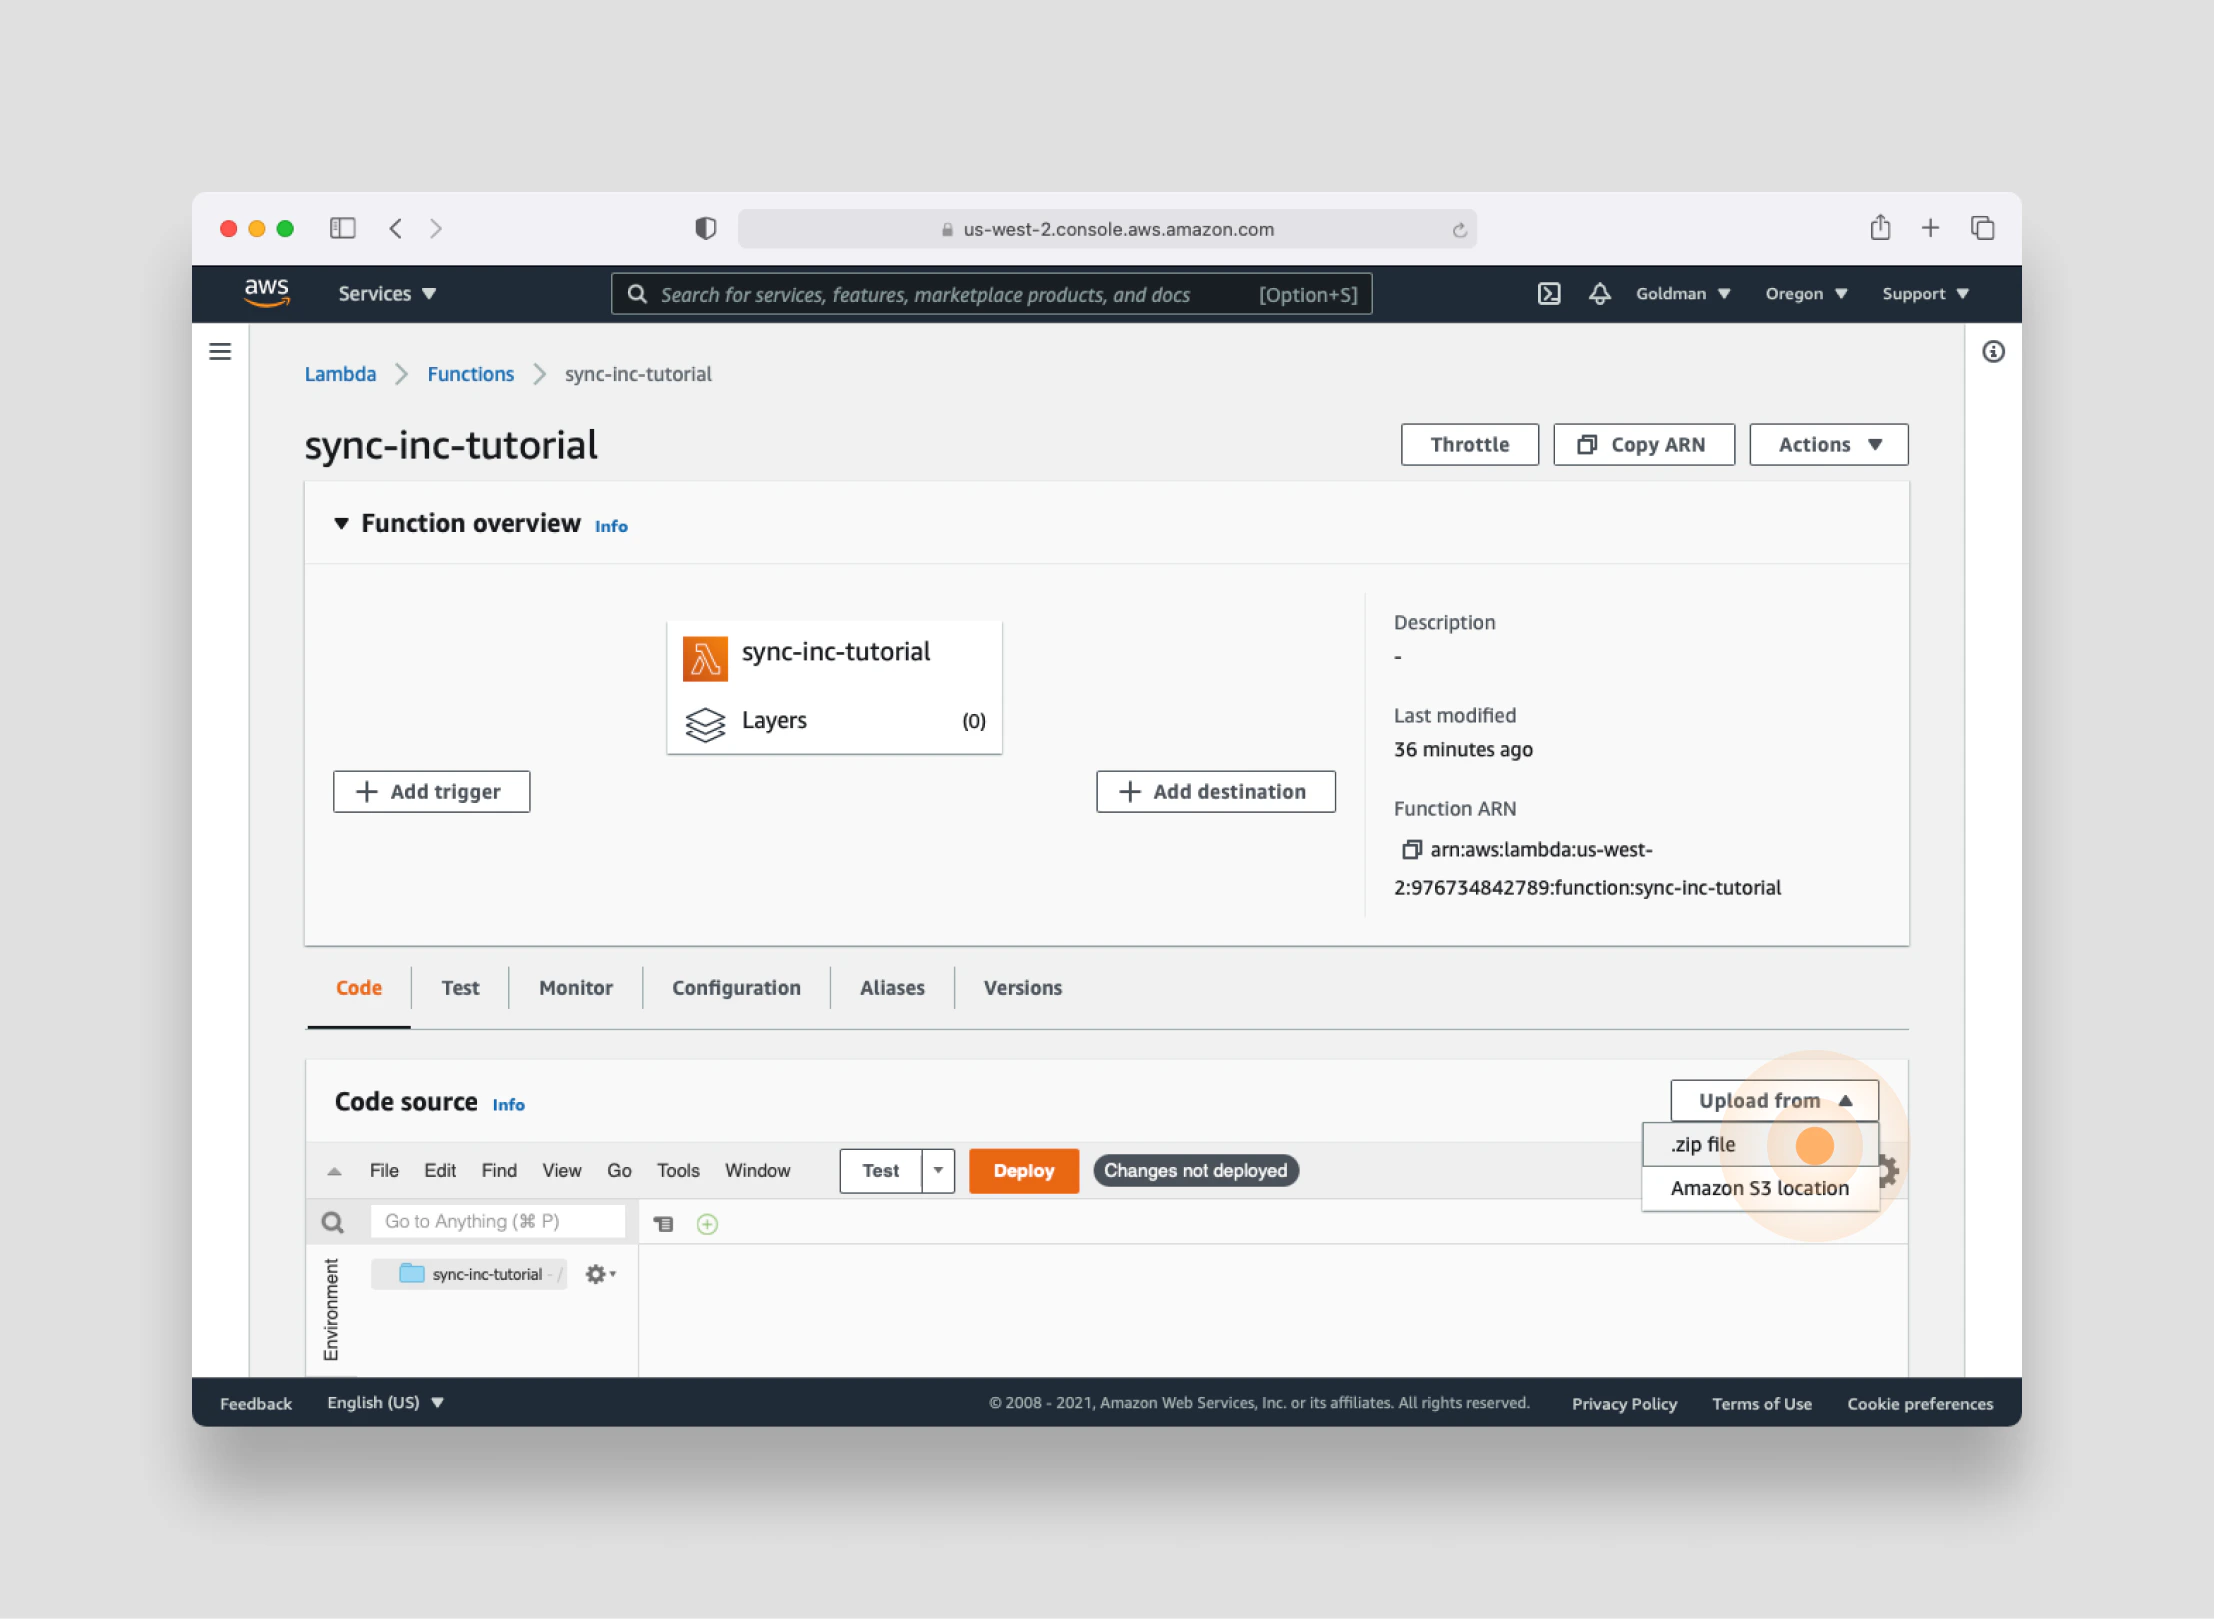Open the Goldman account menu

(x=1683, y=294)
